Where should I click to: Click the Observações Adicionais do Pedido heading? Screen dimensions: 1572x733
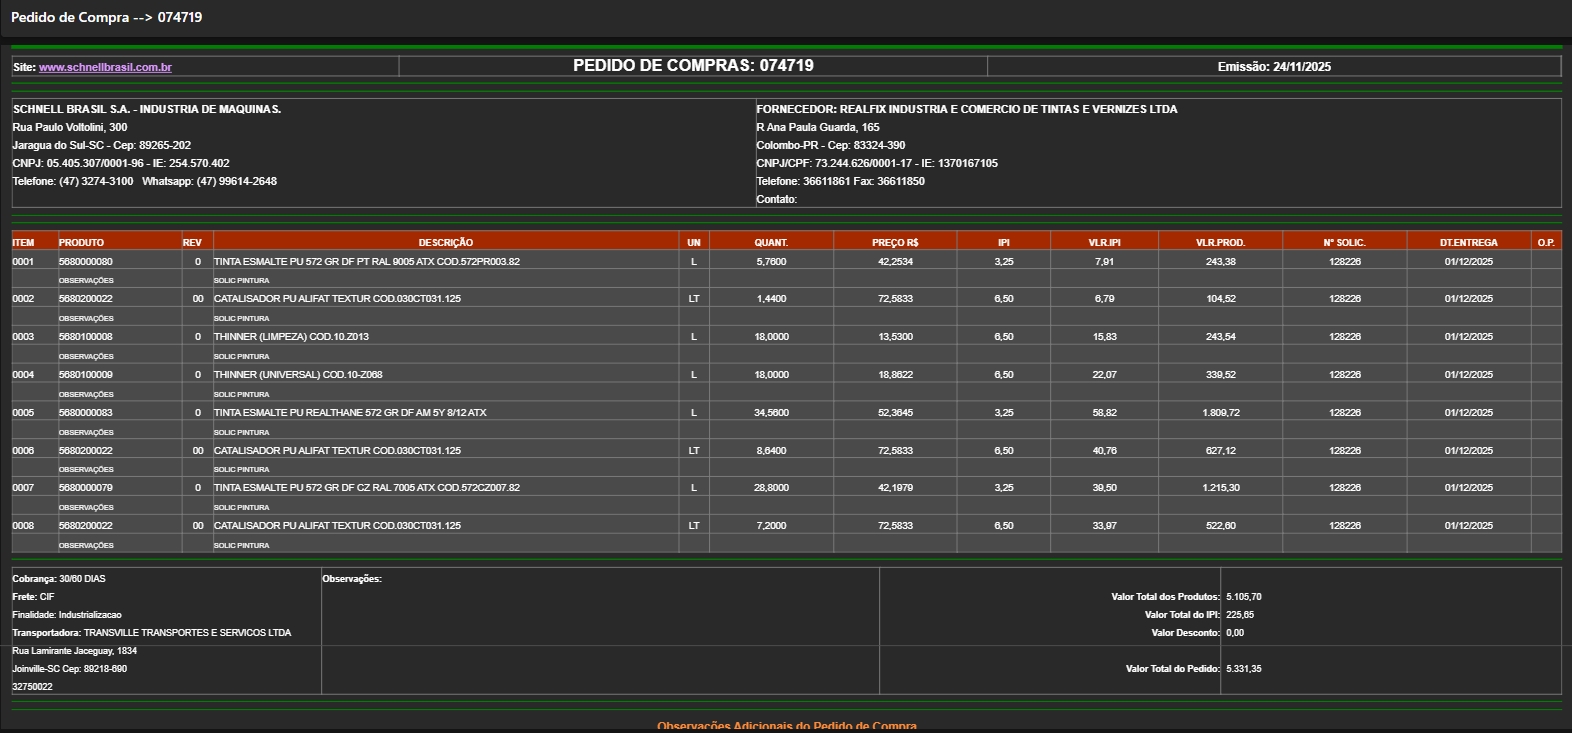click(786, 726)
